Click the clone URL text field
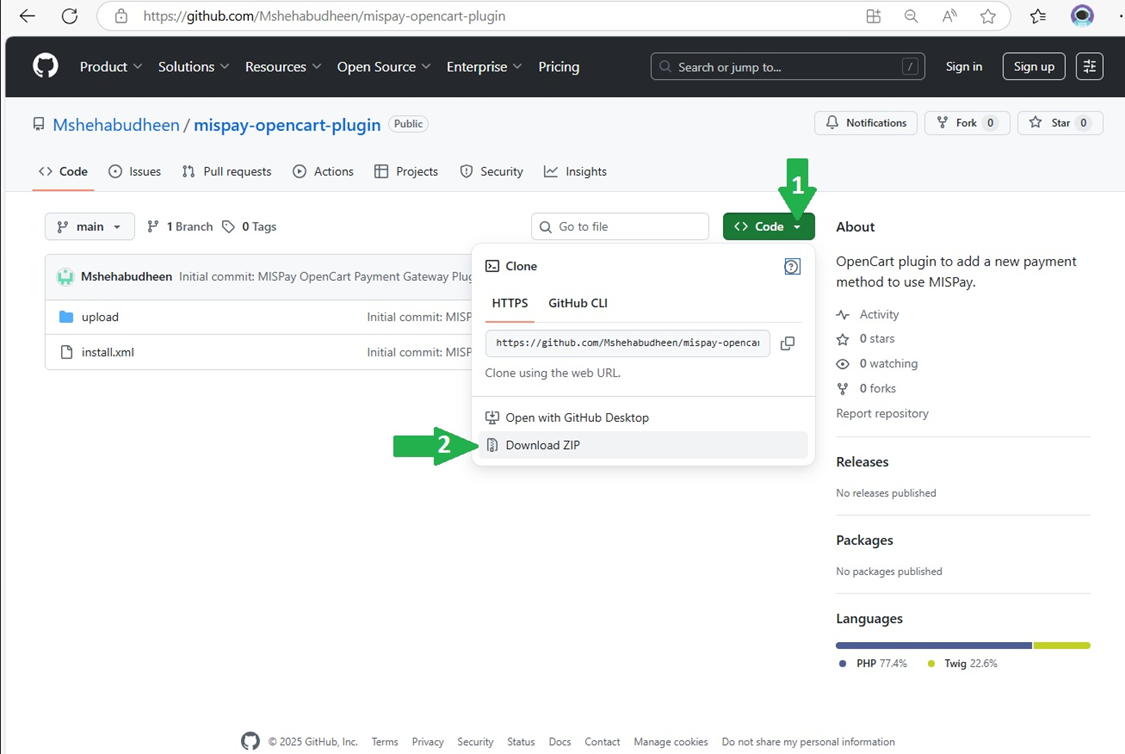Image resolution: width=1125 pixels, height=754 pixels. pos(627,343)
